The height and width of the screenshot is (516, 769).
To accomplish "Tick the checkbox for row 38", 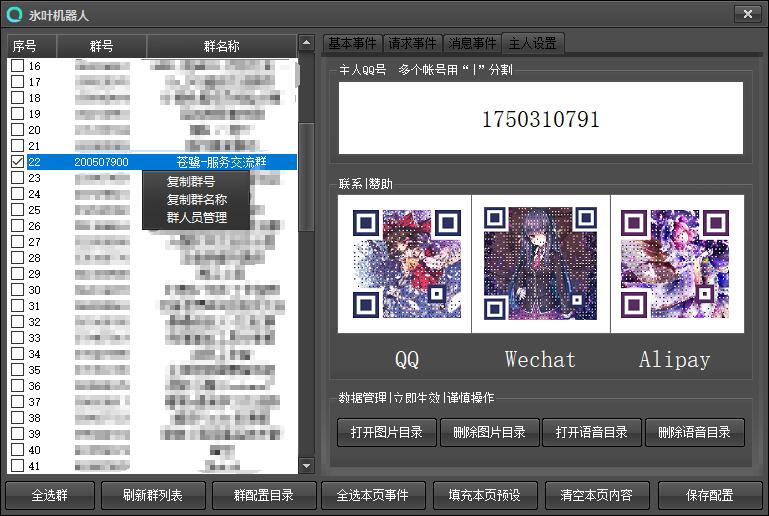I will click(x=18, y=418).
